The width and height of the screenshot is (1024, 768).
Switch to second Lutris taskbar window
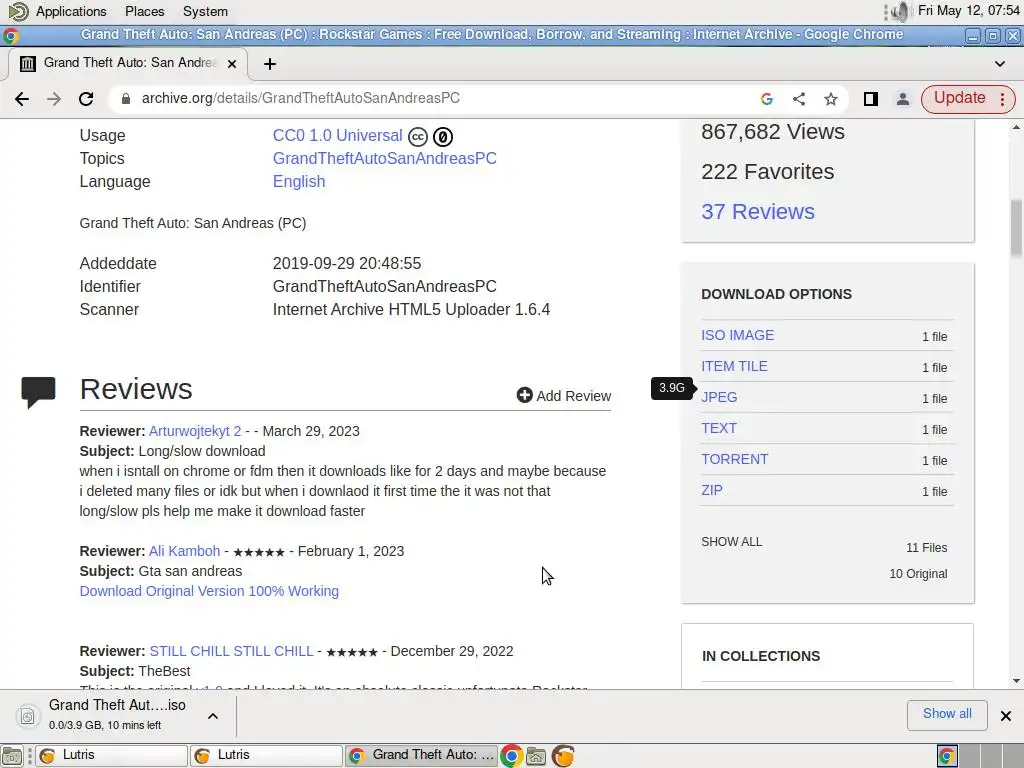click(266, 755)
